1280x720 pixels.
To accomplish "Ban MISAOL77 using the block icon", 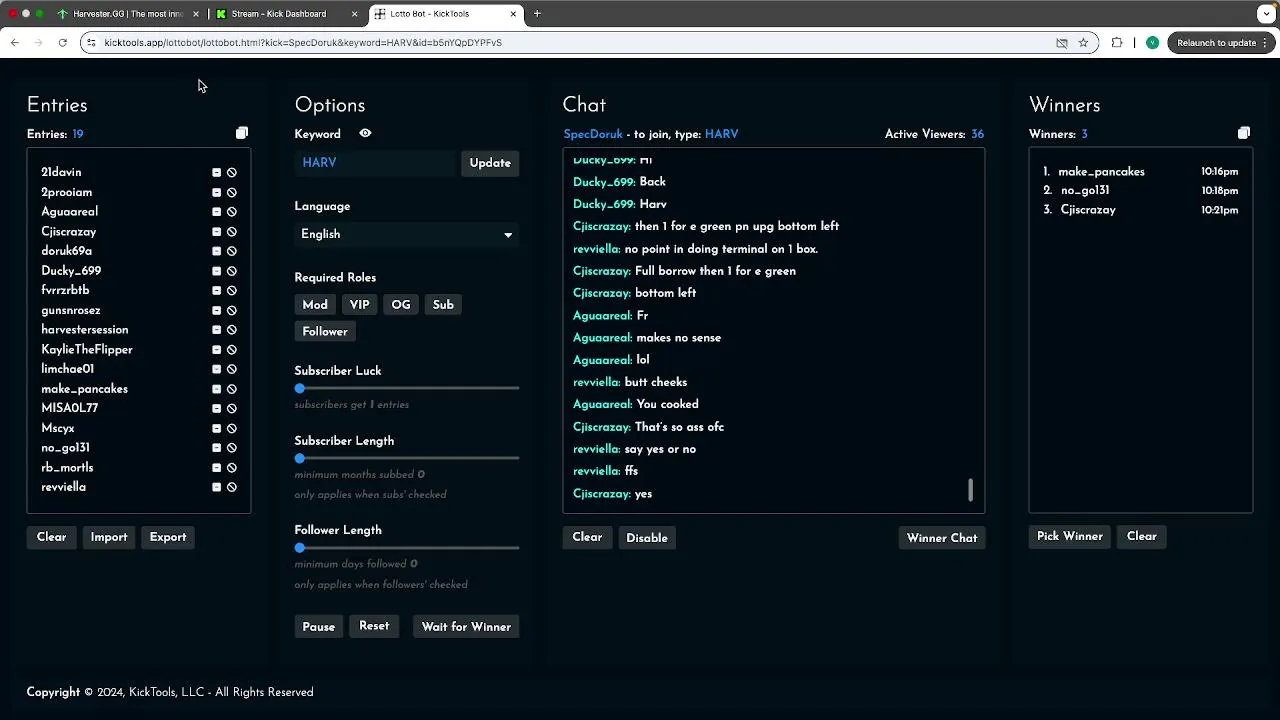I will (x=231, y=409).
